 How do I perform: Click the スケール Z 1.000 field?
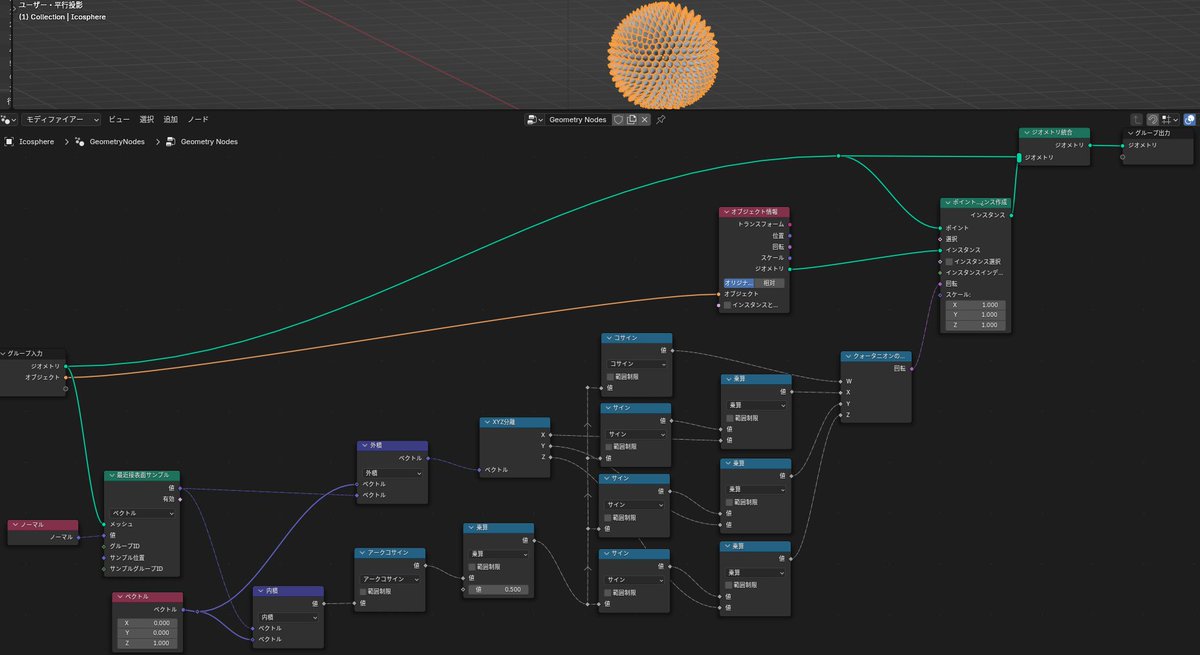[975, 325]
